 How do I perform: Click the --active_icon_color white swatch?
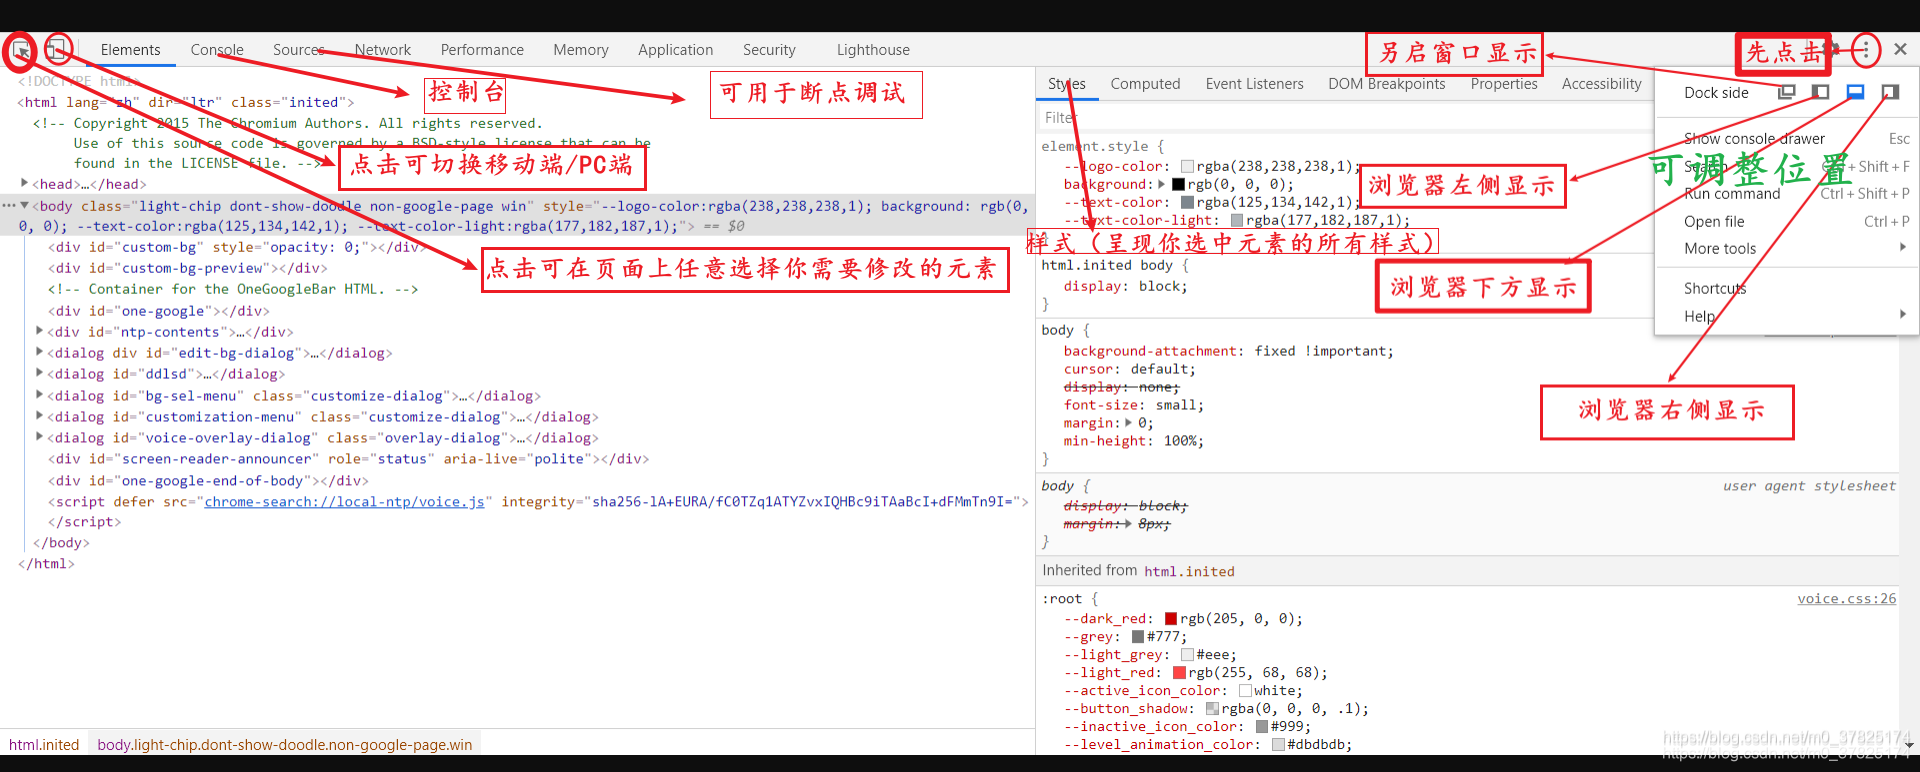(x=1245, y=691)
